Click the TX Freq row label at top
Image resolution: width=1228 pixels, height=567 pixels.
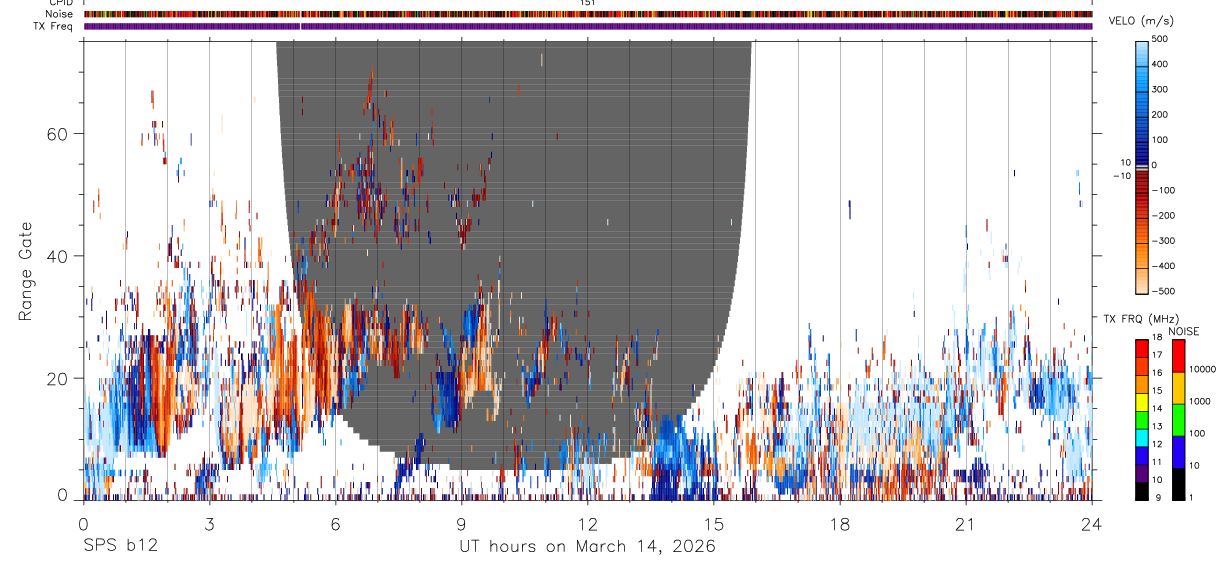(x=54, y=26)
